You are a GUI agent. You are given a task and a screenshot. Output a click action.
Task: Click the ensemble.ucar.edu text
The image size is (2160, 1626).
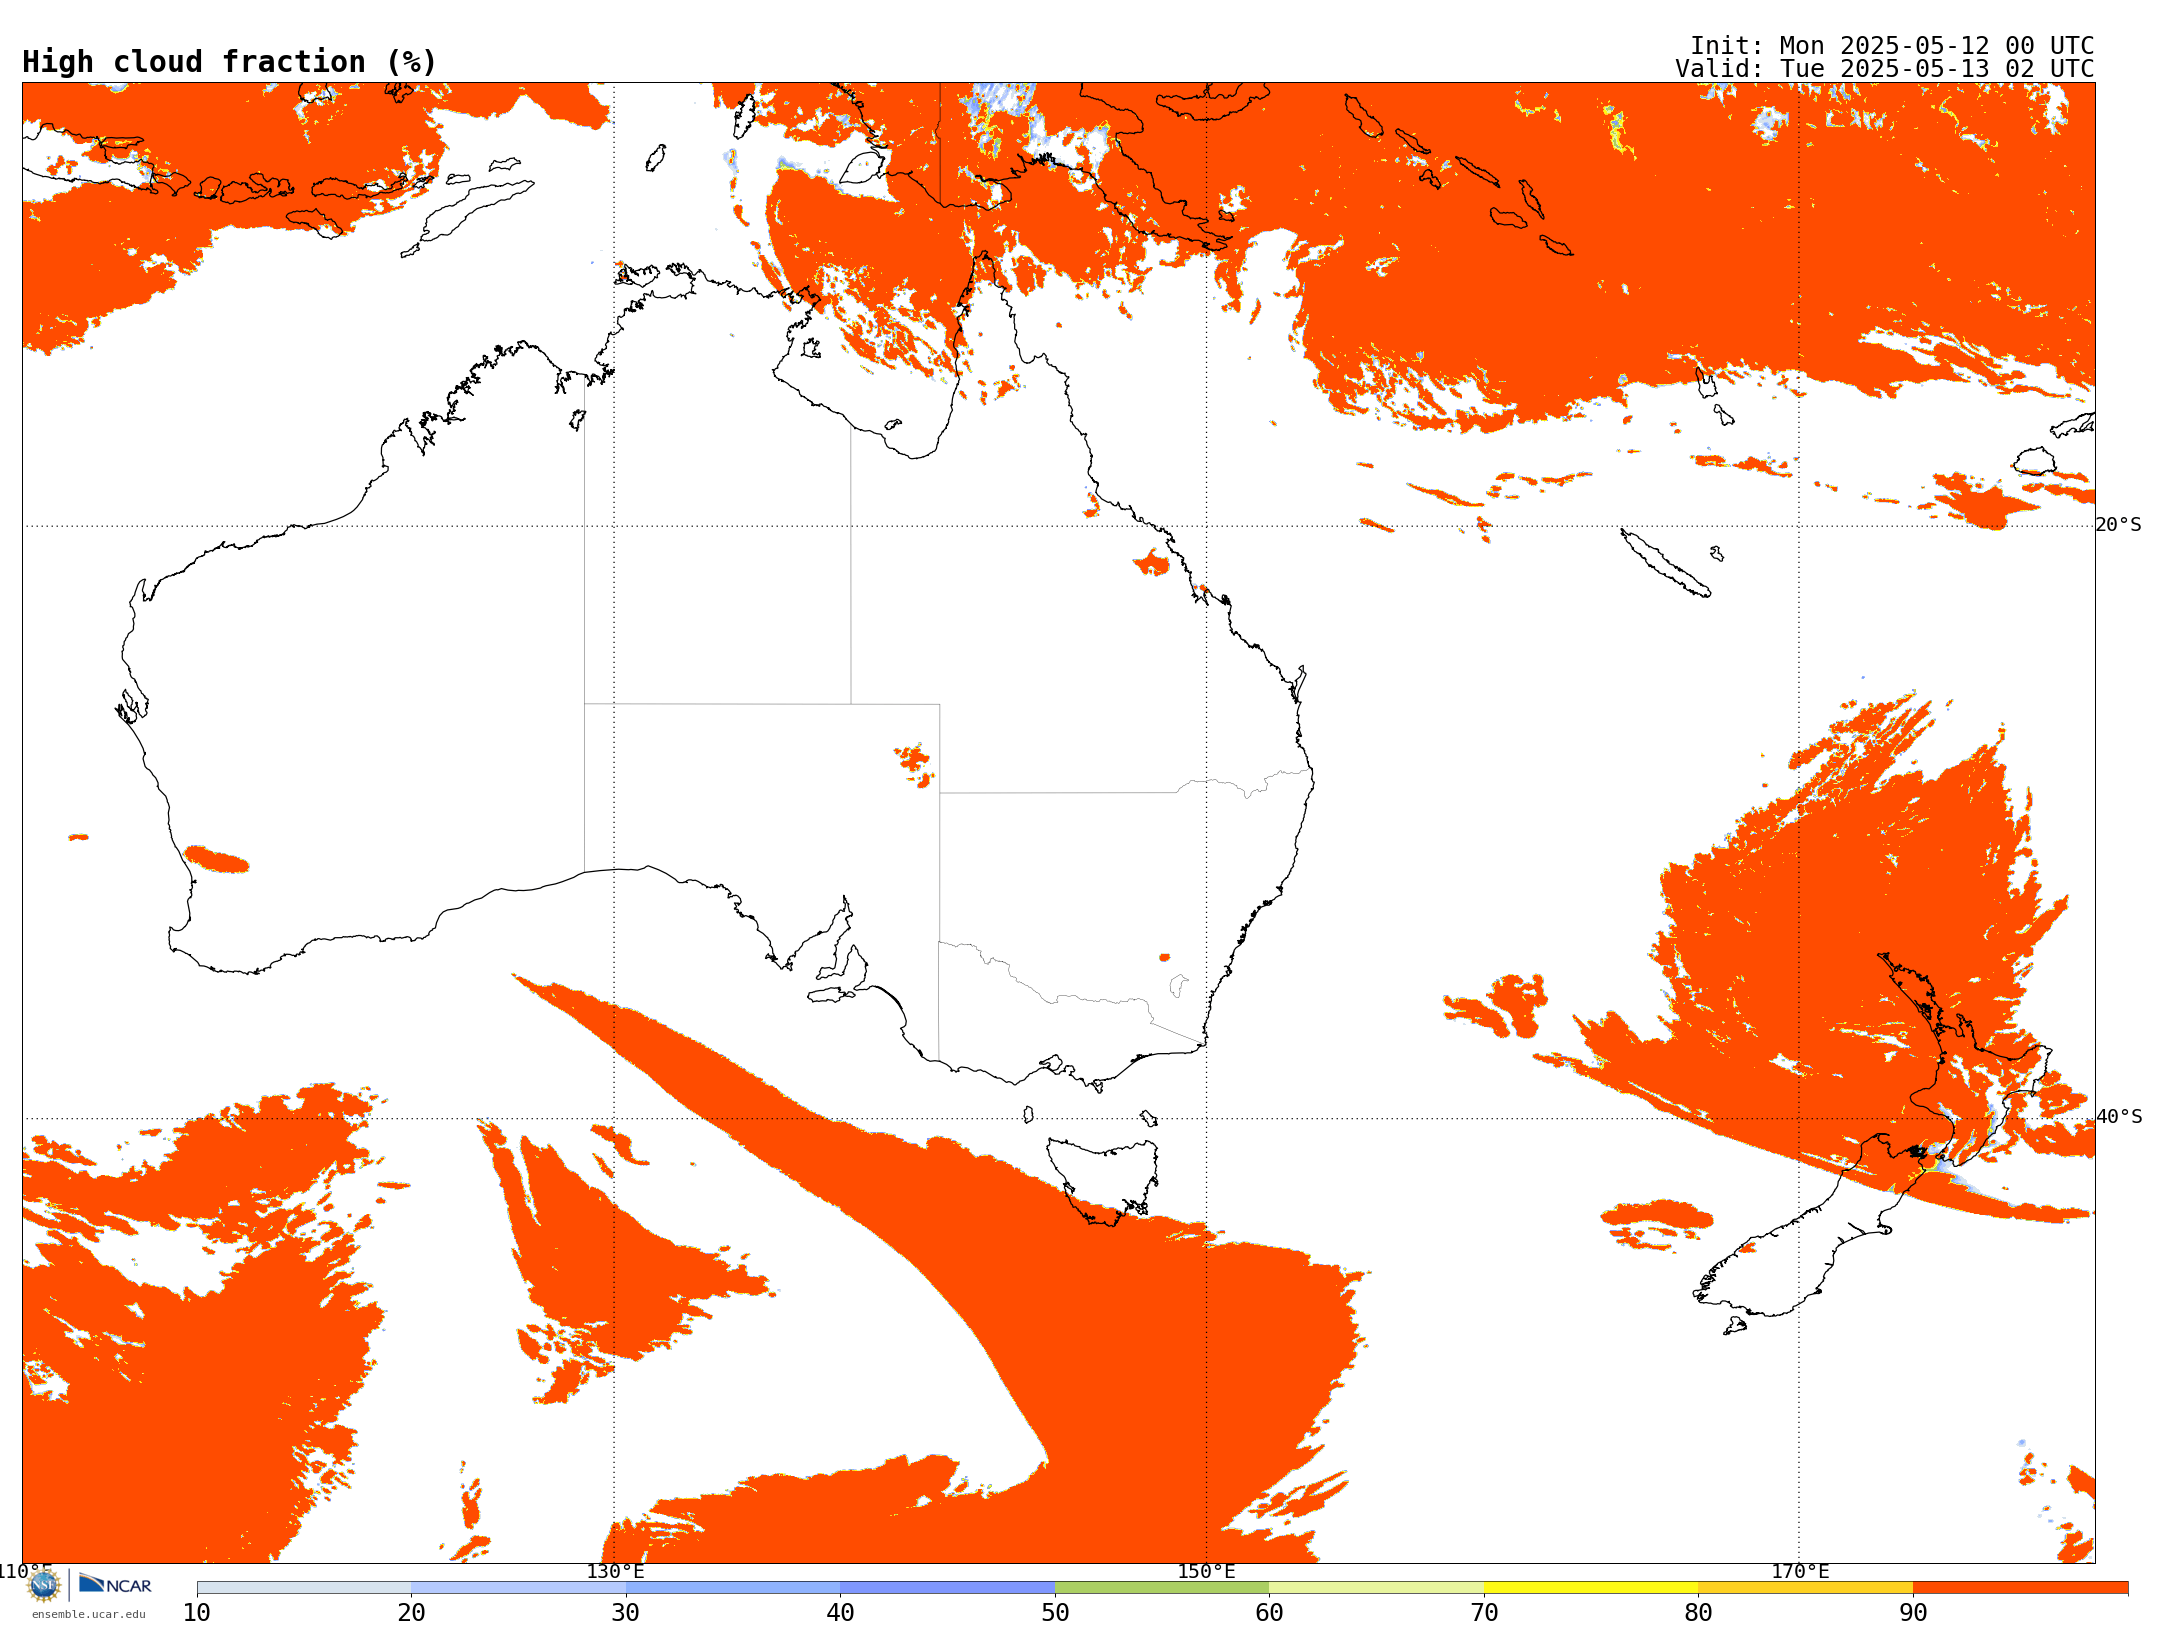89,1614
